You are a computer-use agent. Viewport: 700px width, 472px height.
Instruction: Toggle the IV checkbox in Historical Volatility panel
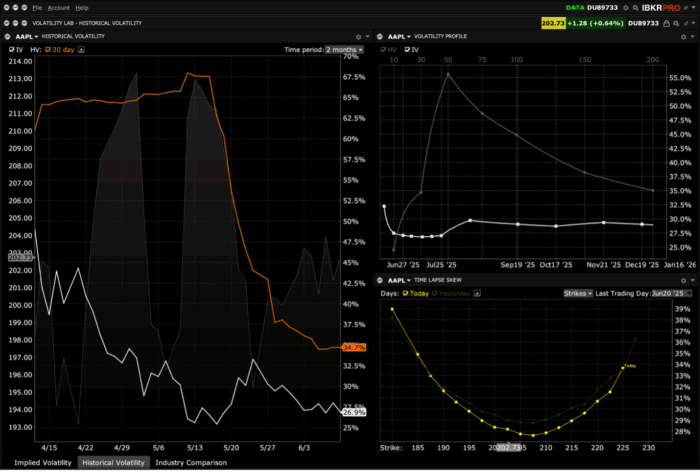tap(12, 50)
